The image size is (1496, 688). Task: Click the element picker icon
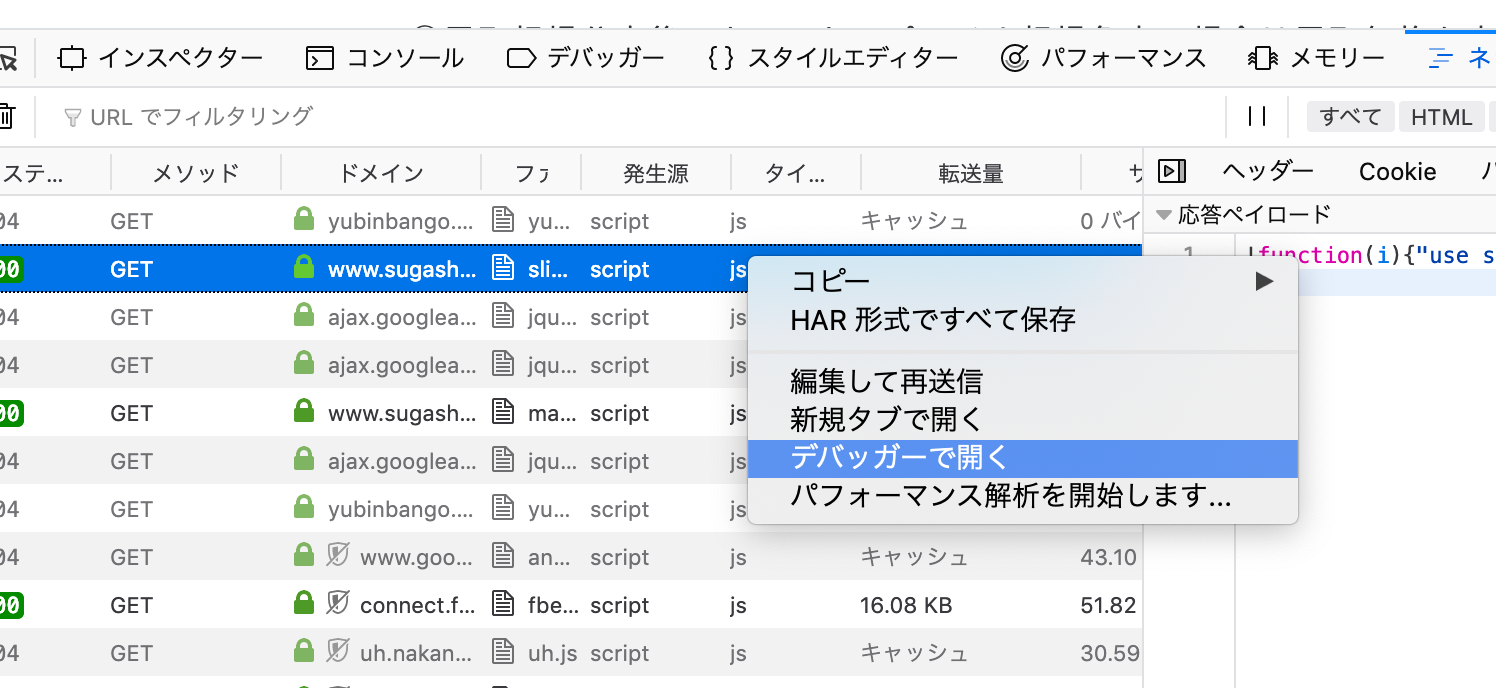[x=8, y=59]
